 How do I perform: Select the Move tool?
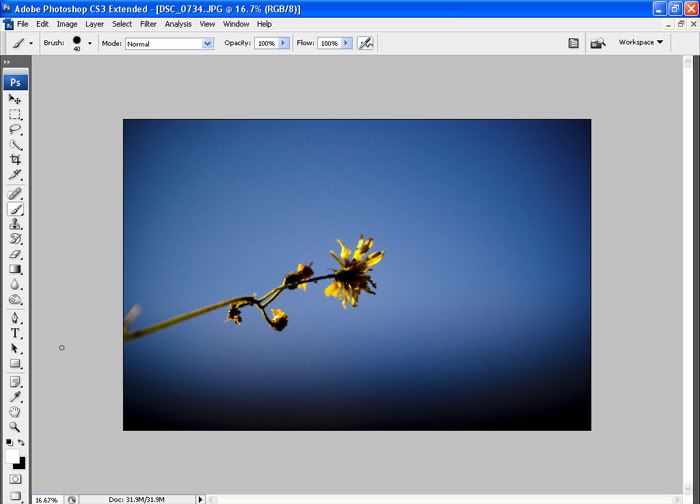pos(15,99)
